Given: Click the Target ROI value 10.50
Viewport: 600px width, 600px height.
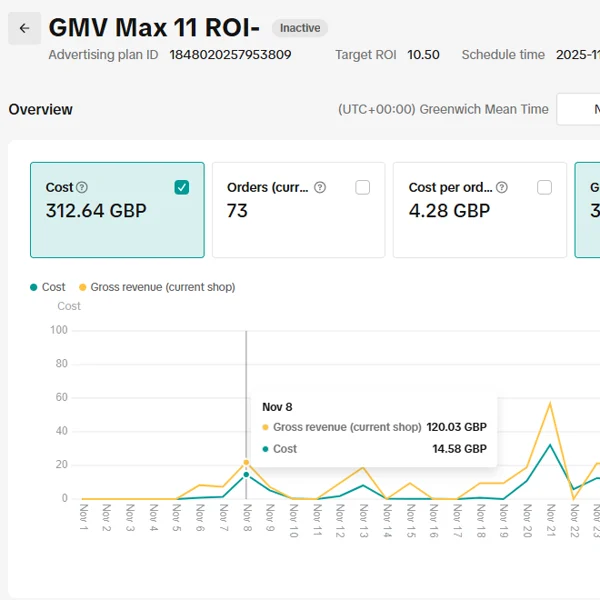Looking at the screenshot, I should [x=423, y=55].
